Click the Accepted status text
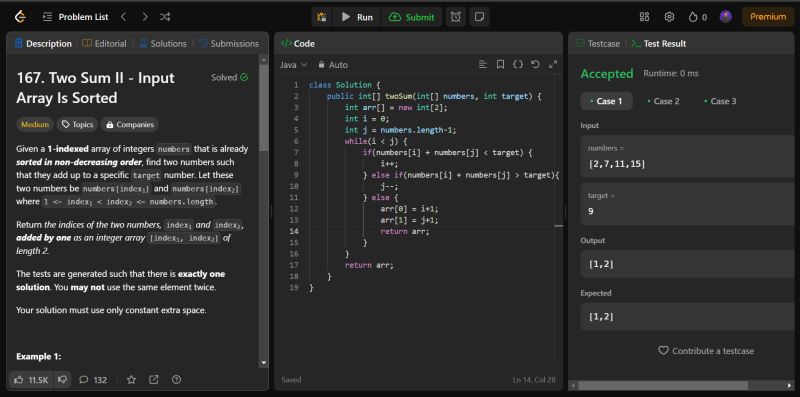Viewport: 800px width, 397px height. 607,74
